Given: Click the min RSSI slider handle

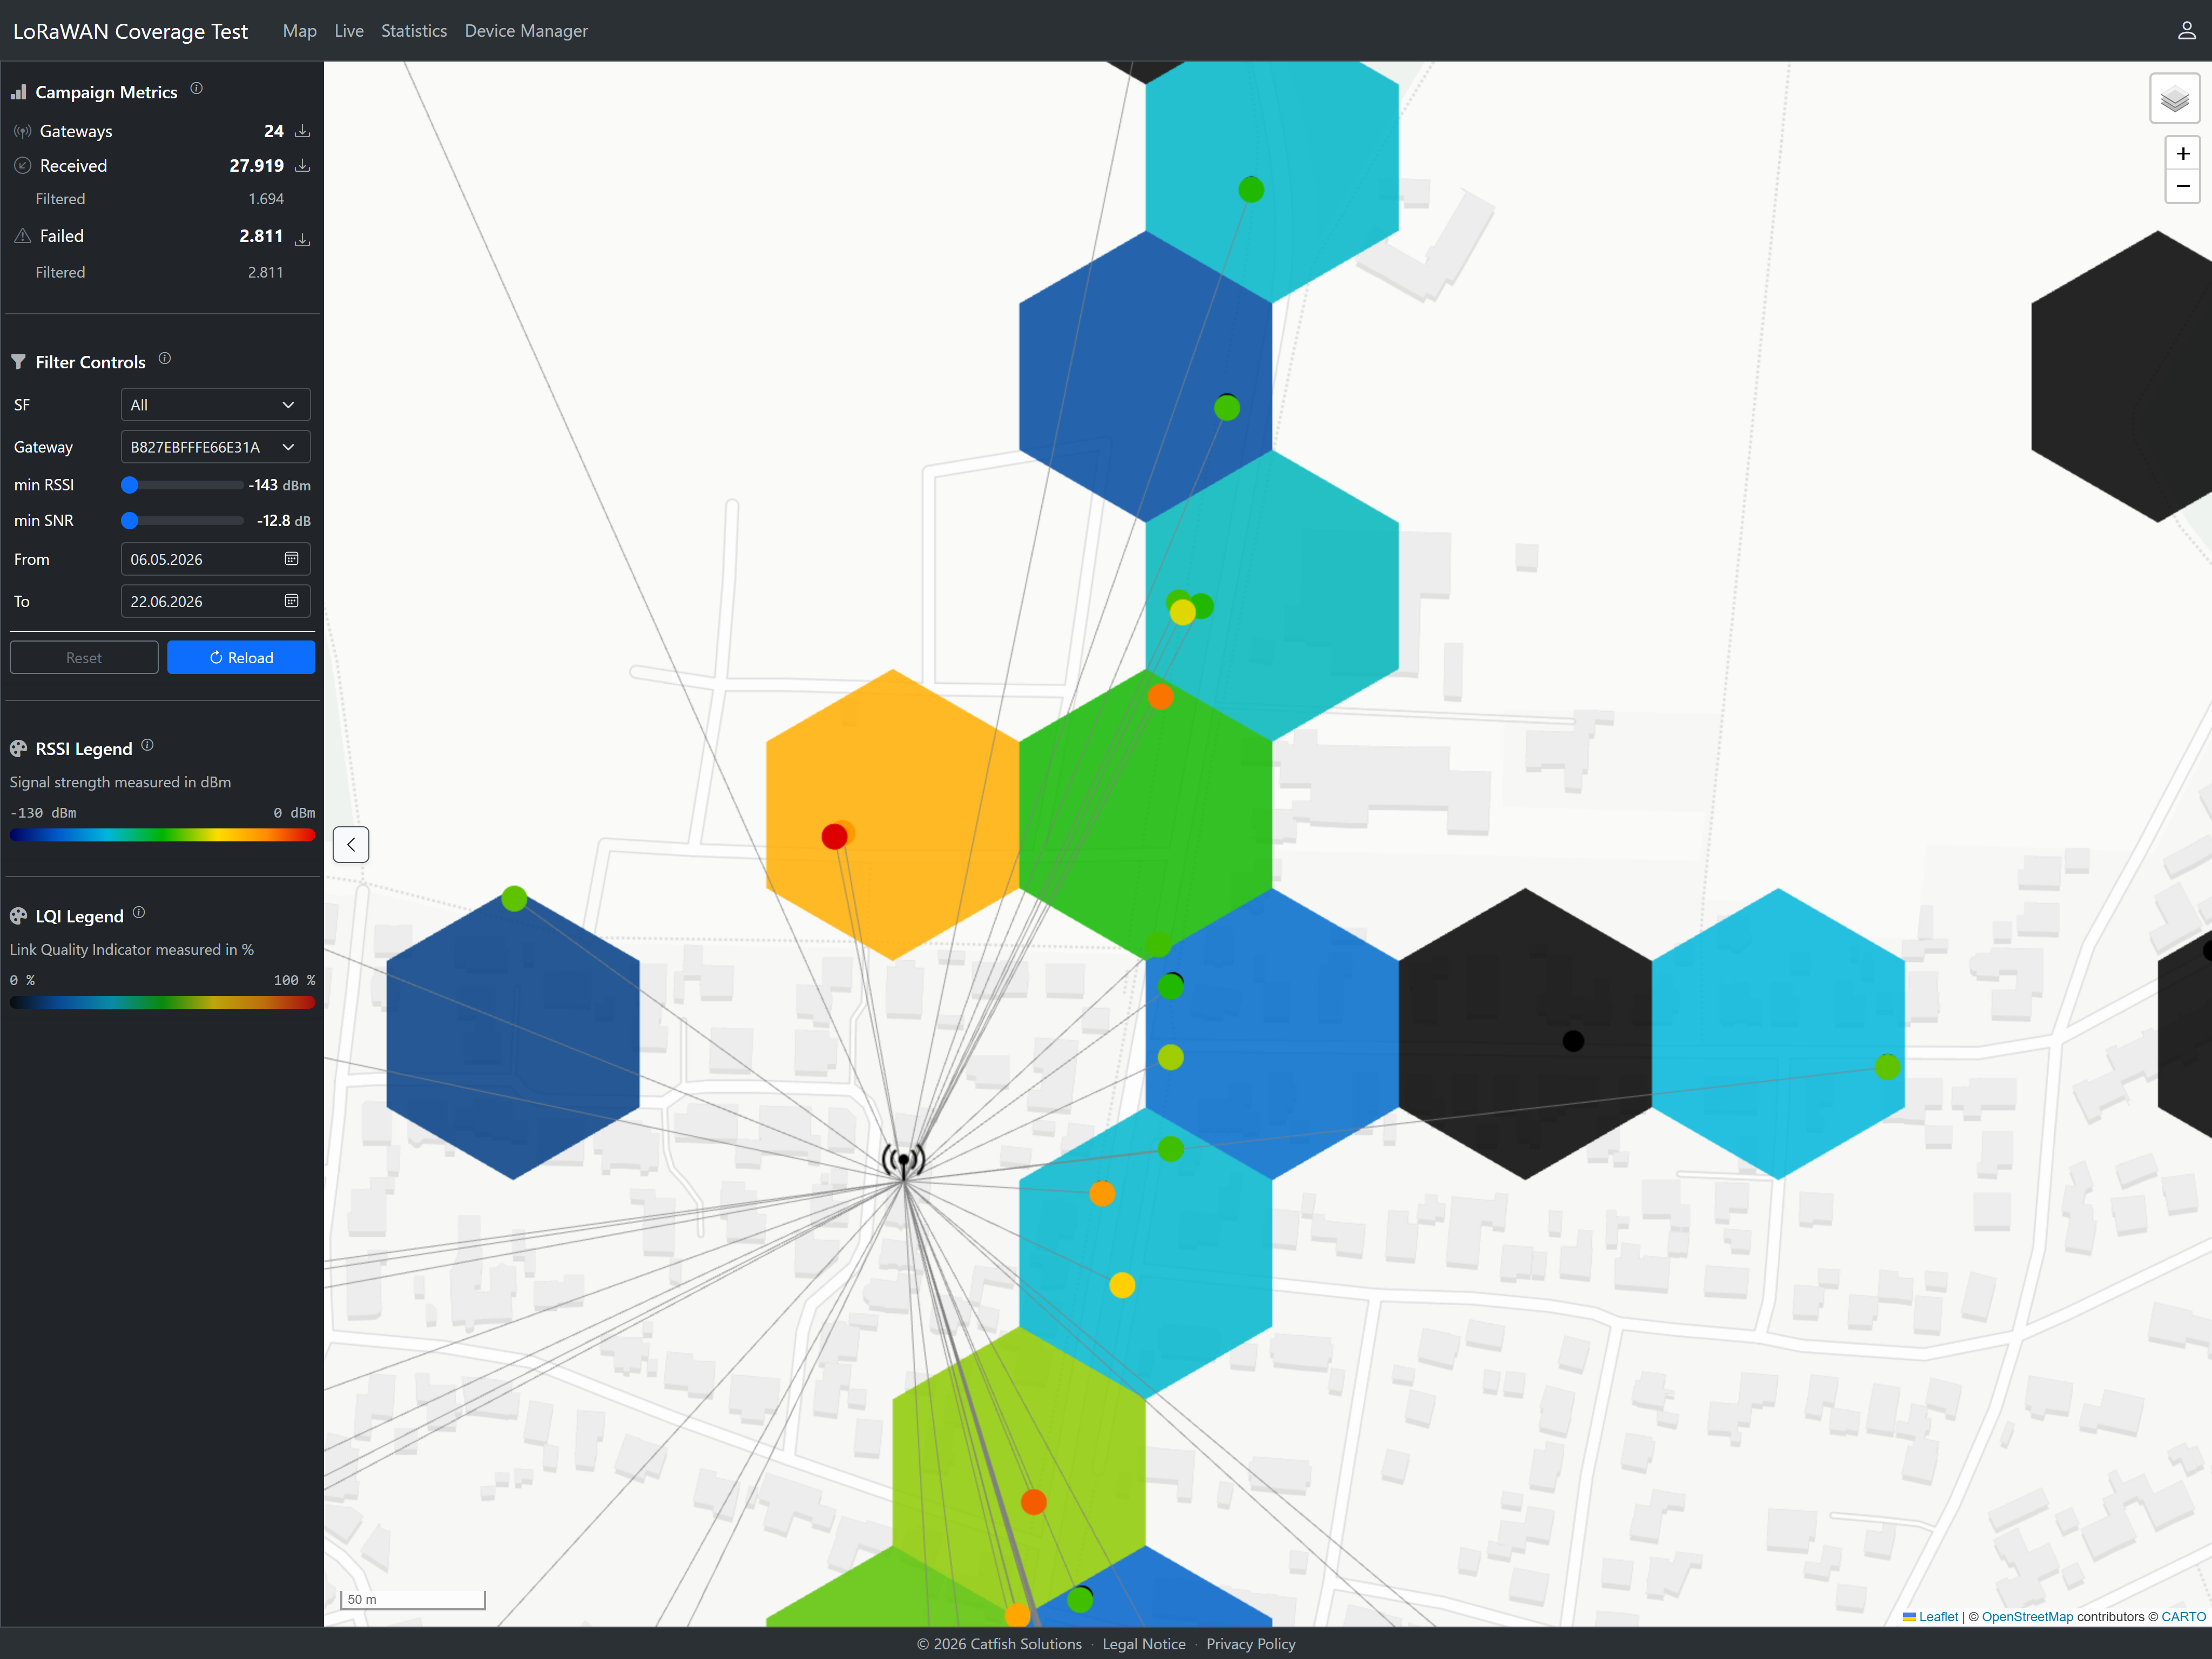Looking at the screenshot, I should tap(130, 485).
